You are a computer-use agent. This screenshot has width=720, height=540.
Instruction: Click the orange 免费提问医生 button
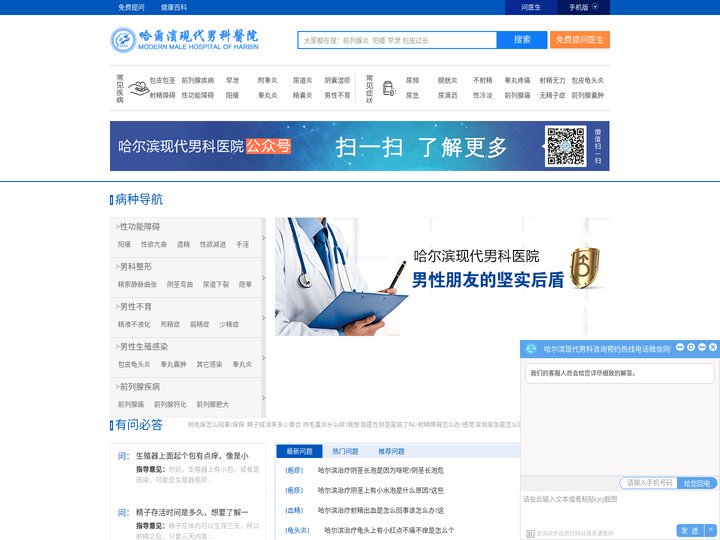click(579, 40)
